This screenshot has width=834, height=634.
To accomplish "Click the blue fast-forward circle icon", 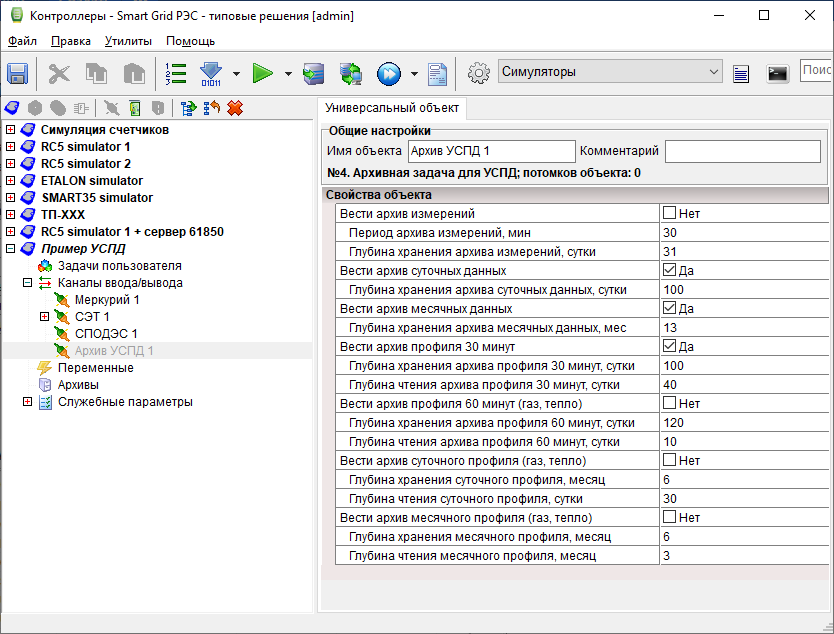I will pos(388,73).
